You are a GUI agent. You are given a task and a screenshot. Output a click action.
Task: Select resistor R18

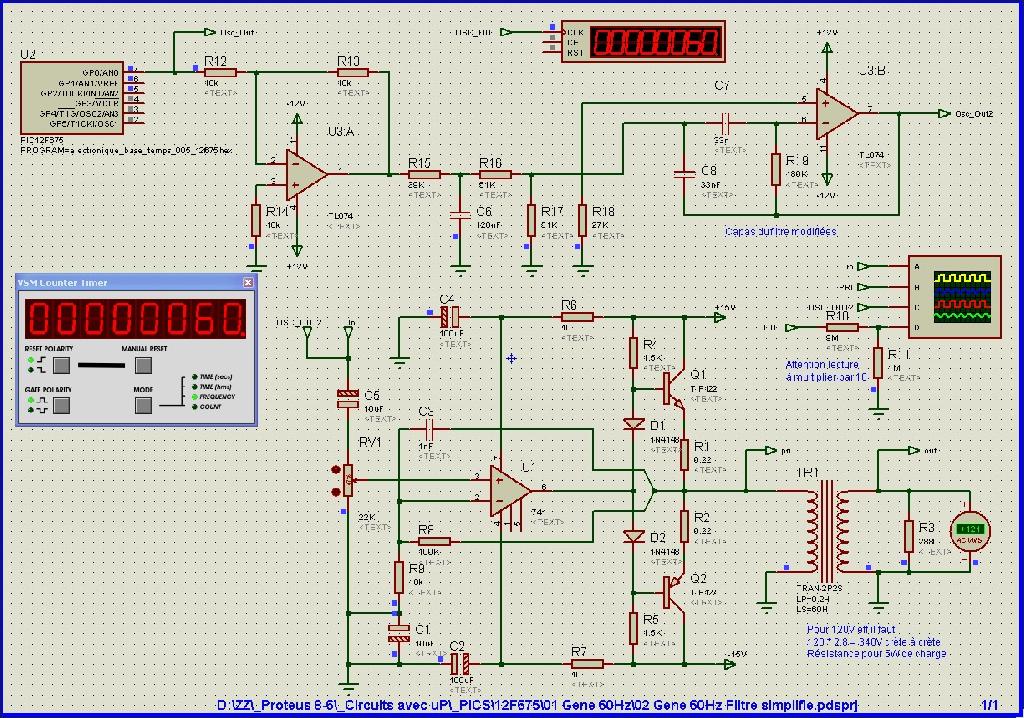582,220
